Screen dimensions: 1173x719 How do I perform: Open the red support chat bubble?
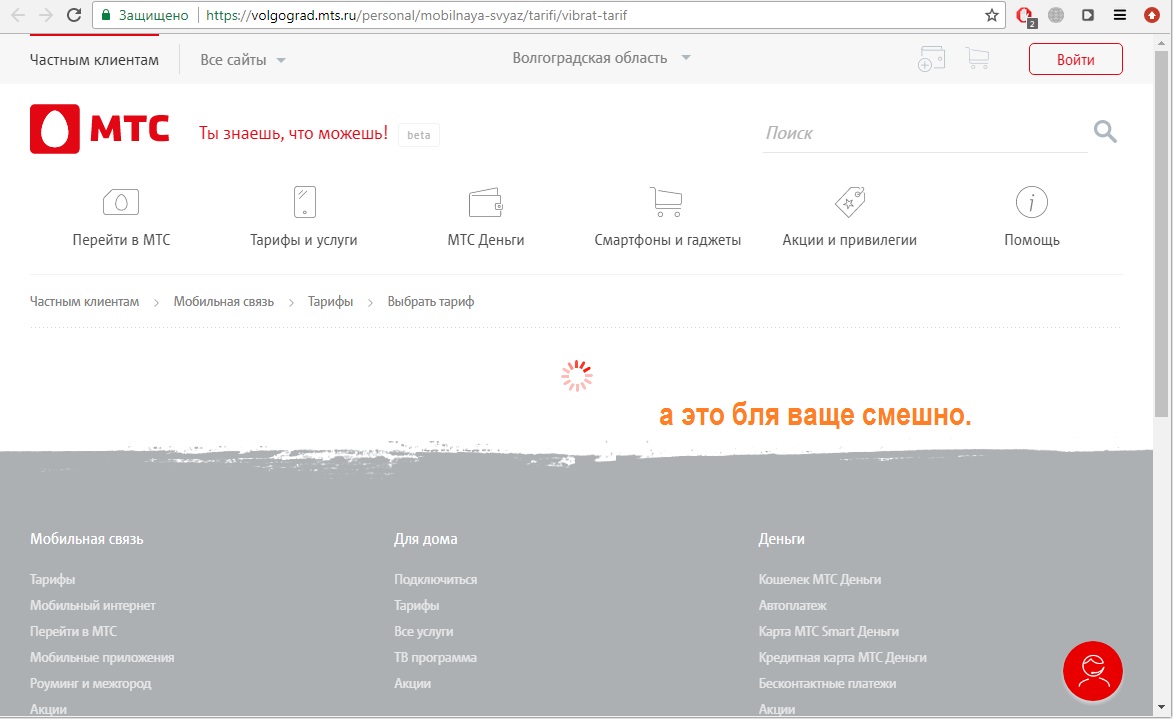coord(1092,670)
